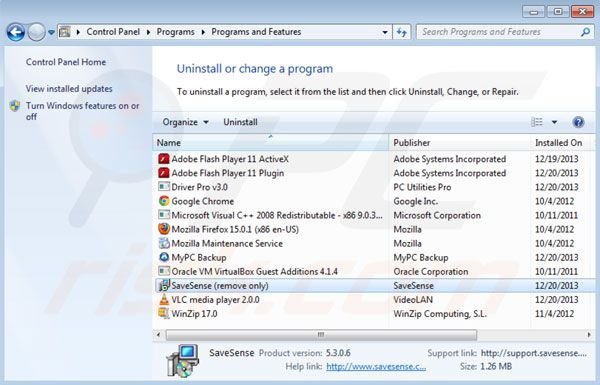
Task: Click the scrollbar right arrow
Action: coord(589,334)
